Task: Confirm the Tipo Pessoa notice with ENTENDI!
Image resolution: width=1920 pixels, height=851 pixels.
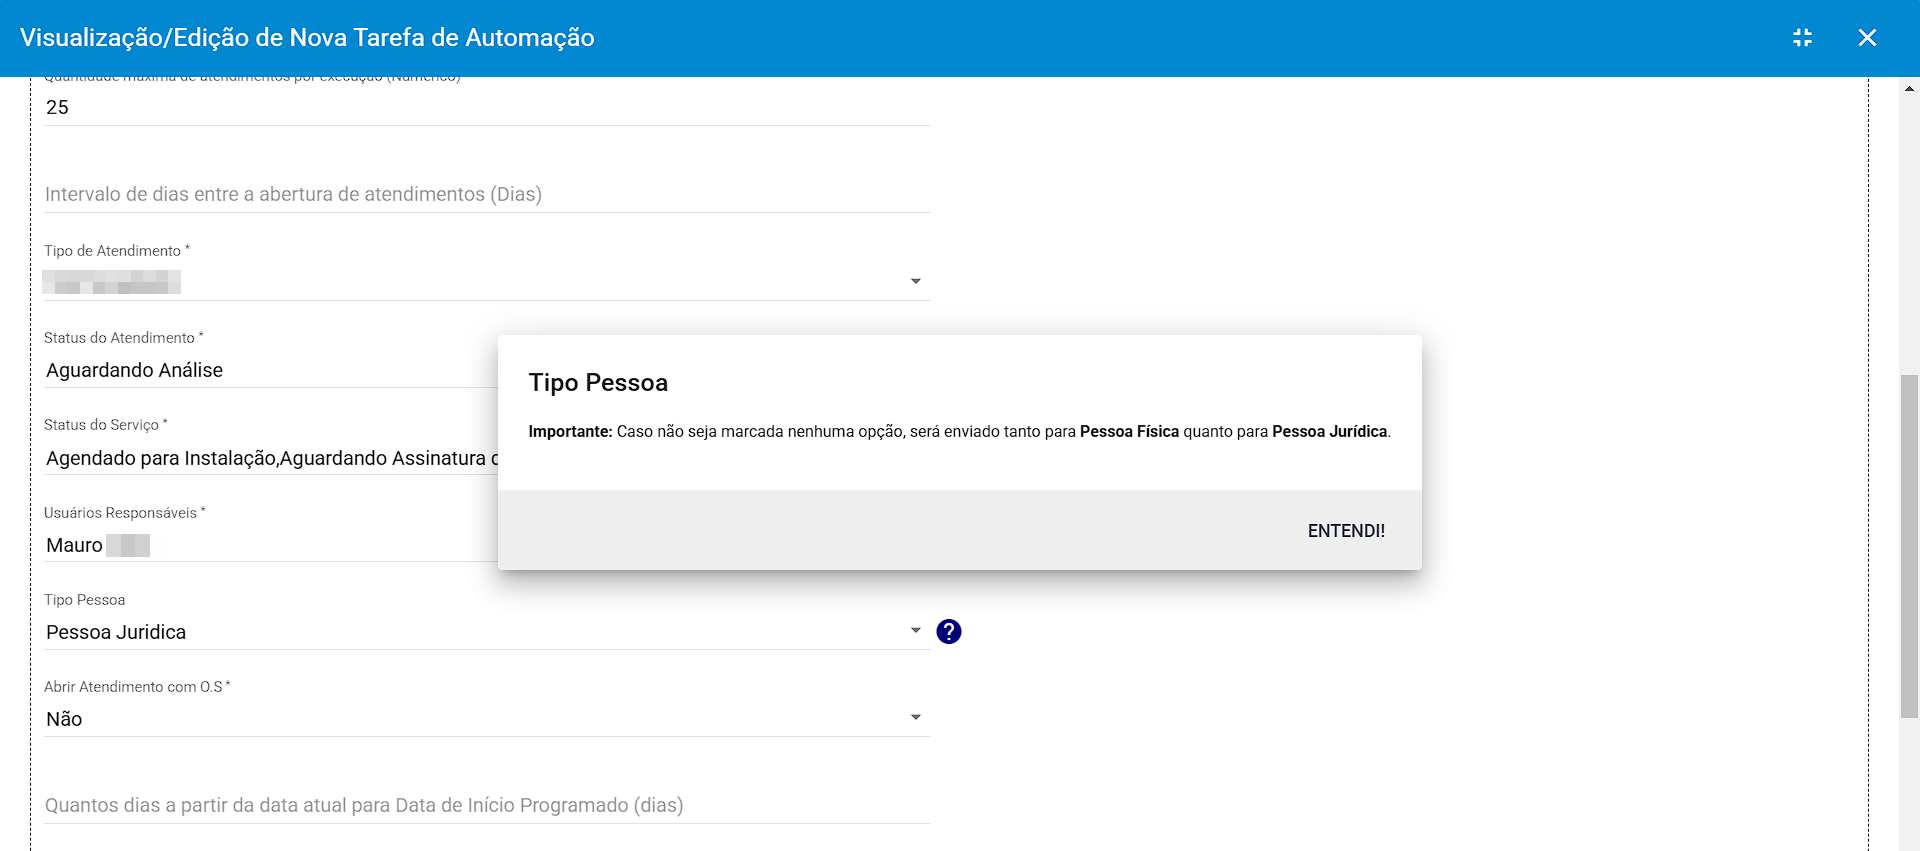Action: (1346, 531)
